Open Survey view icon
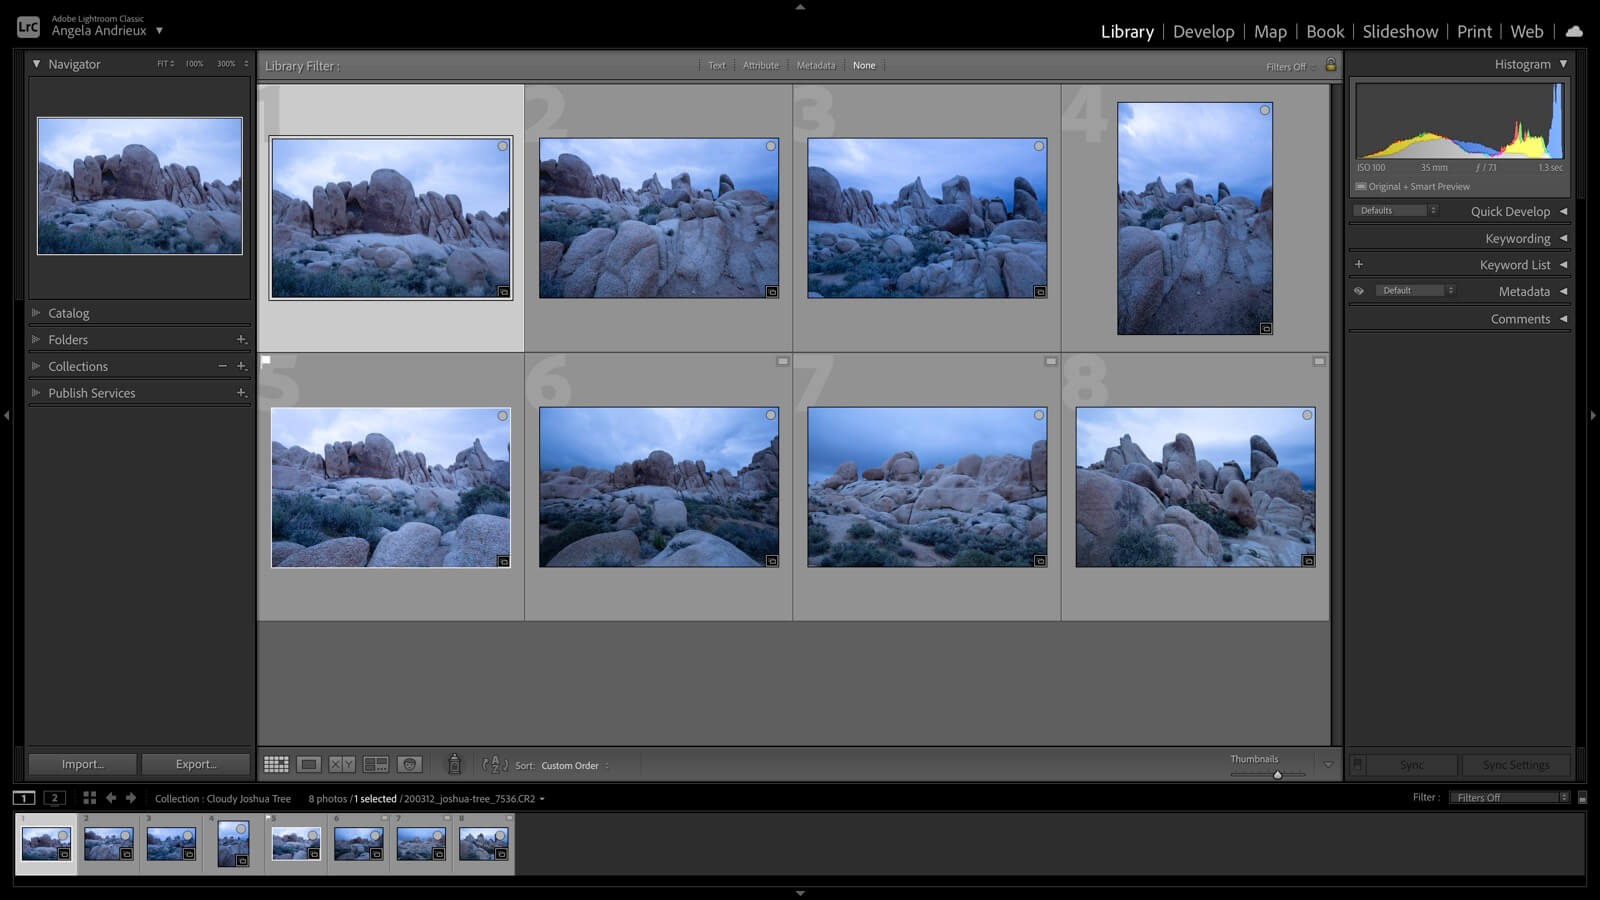This screenshot has width=1600, height=900. [x=376, y=765]
